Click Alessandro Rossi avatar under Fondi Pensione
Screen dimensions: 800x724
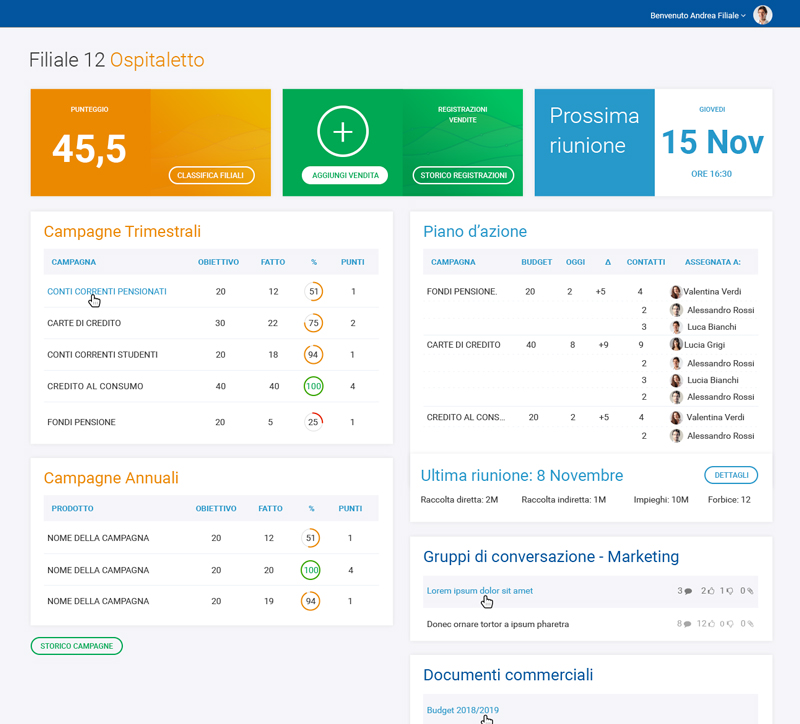[x=676, y=310]
